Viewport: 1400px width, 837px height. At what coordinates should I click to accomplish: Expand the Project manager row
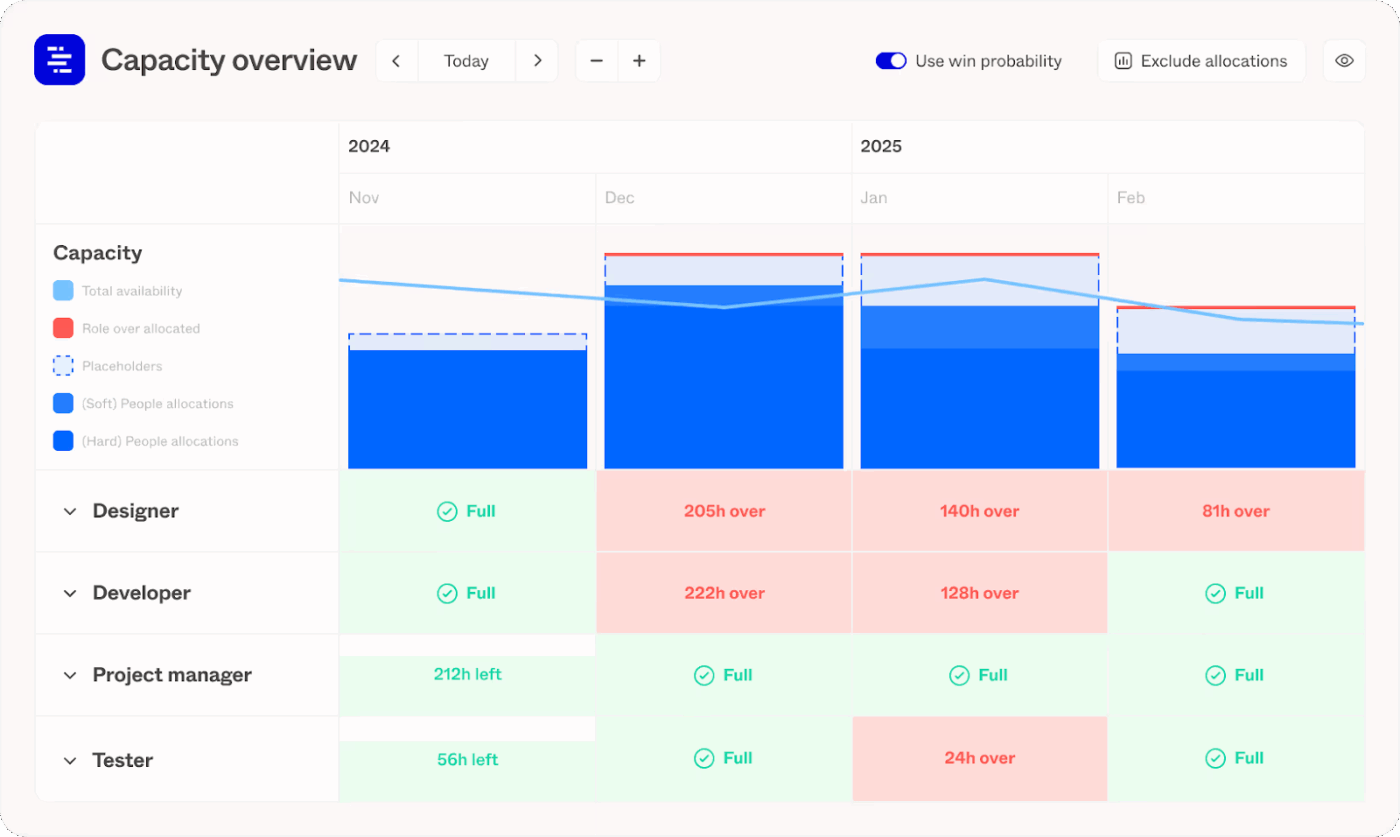pos(70,675)
